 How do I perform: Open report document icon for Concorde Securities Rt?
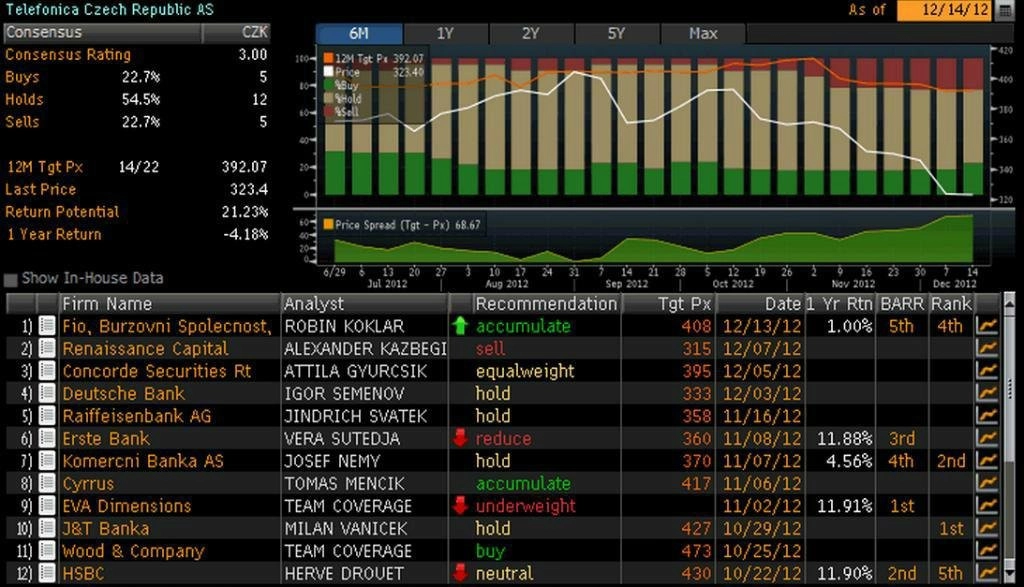coord(46,371)
